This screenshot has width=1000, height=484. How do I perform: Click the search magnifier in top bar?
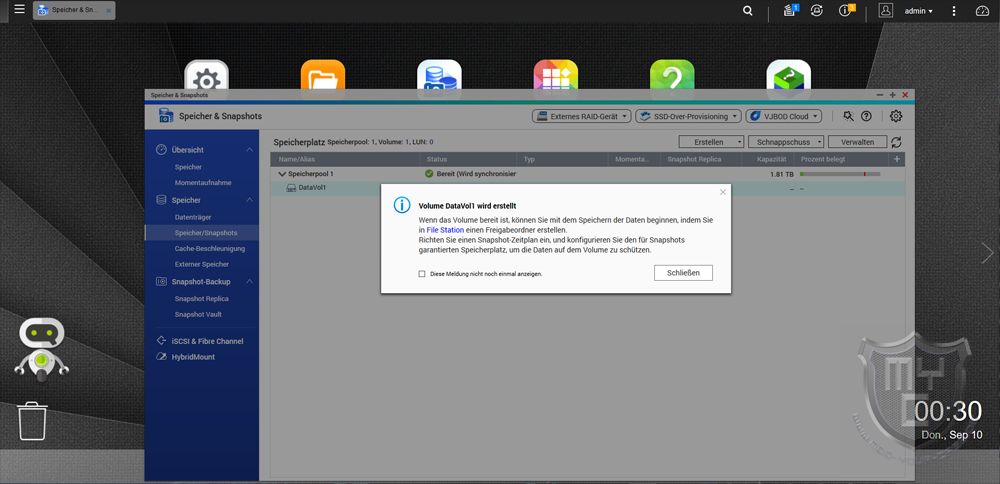click(748, 11)
